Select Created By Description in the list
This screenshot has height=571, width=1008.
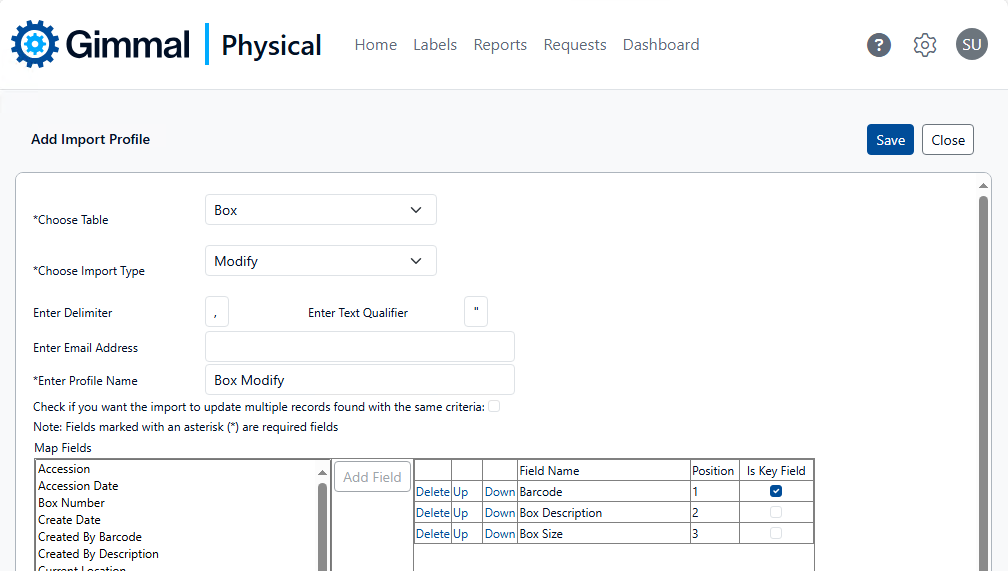(x=98, y=554)
